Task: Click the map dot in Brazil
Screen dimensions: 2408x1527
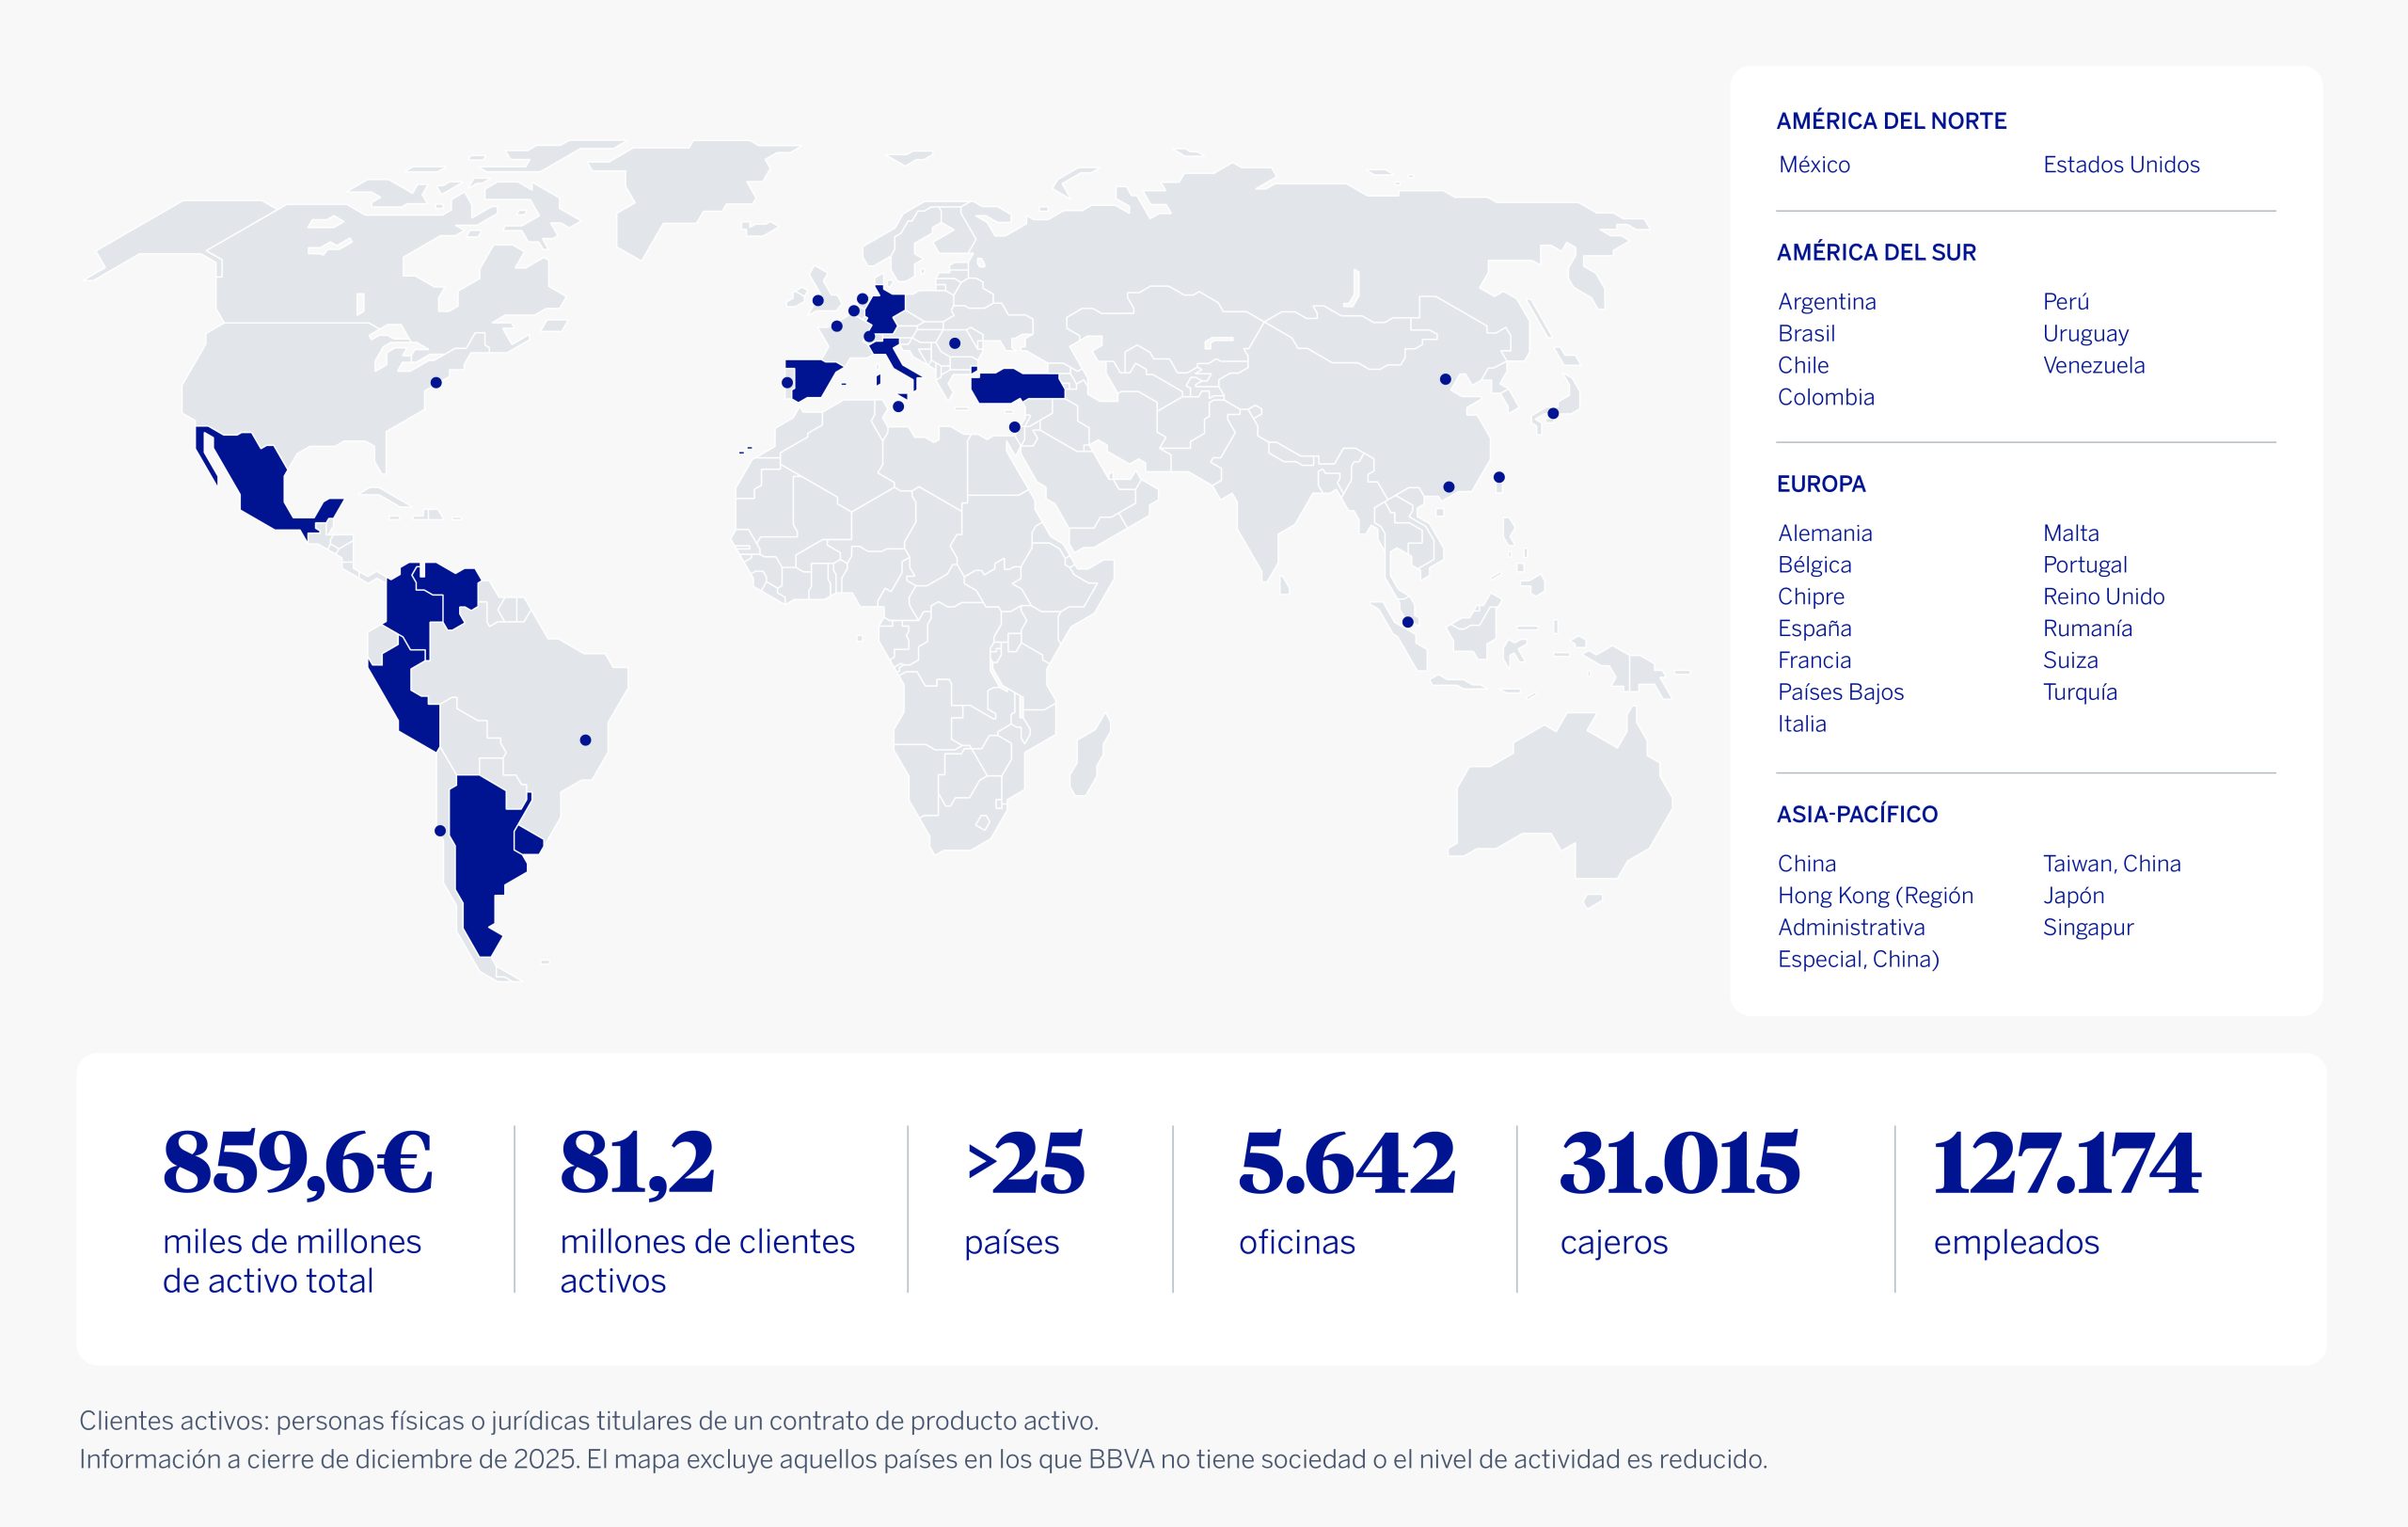Action: pyautogui.click(x=586, y=740)
